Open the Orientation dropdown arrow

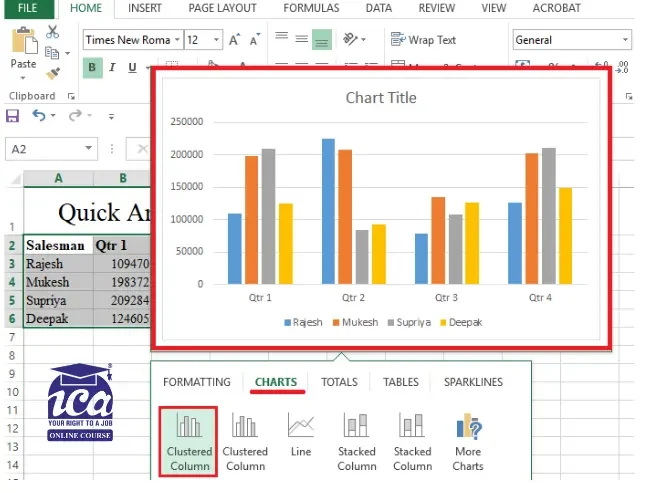tap(363, 40)
